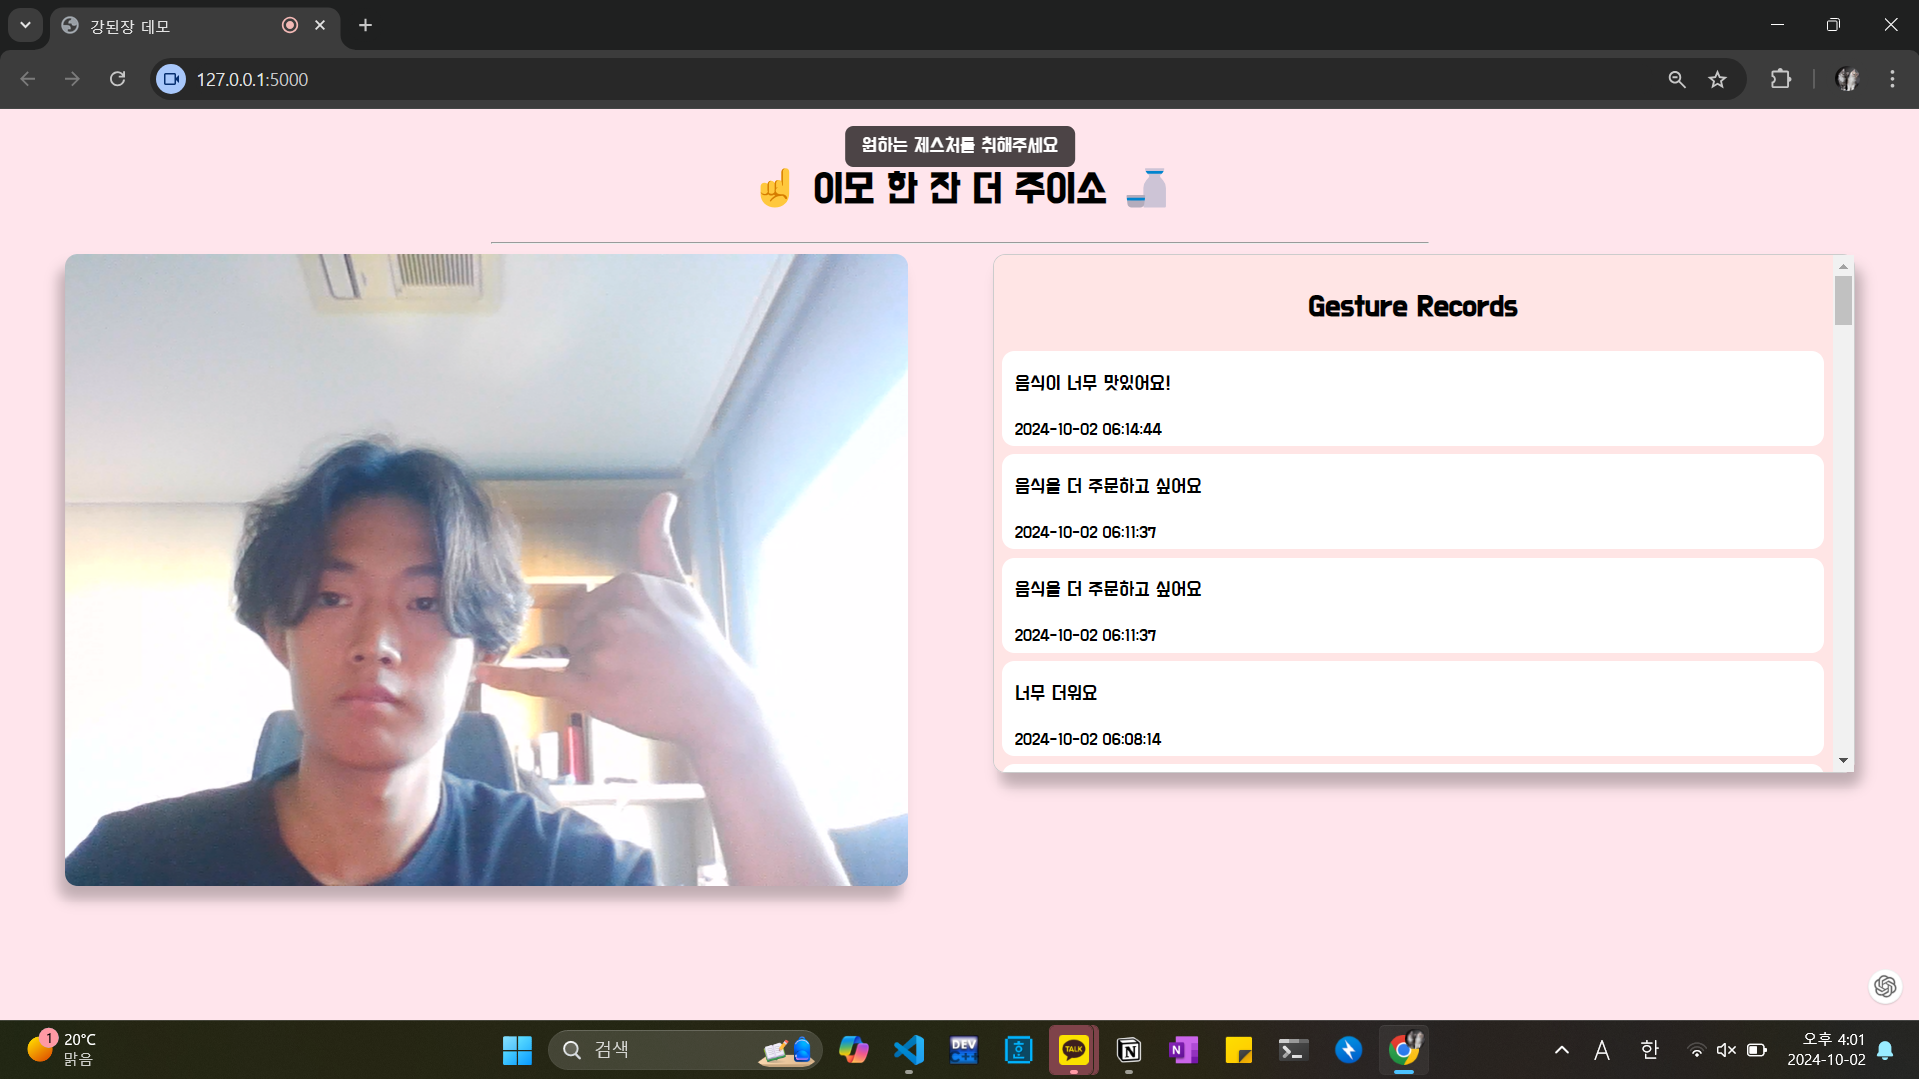Screen dimensions: 1919x1079
Task: Click the timestamp 2024-10-02 06:08:14
Action: tap(1088, 739)
